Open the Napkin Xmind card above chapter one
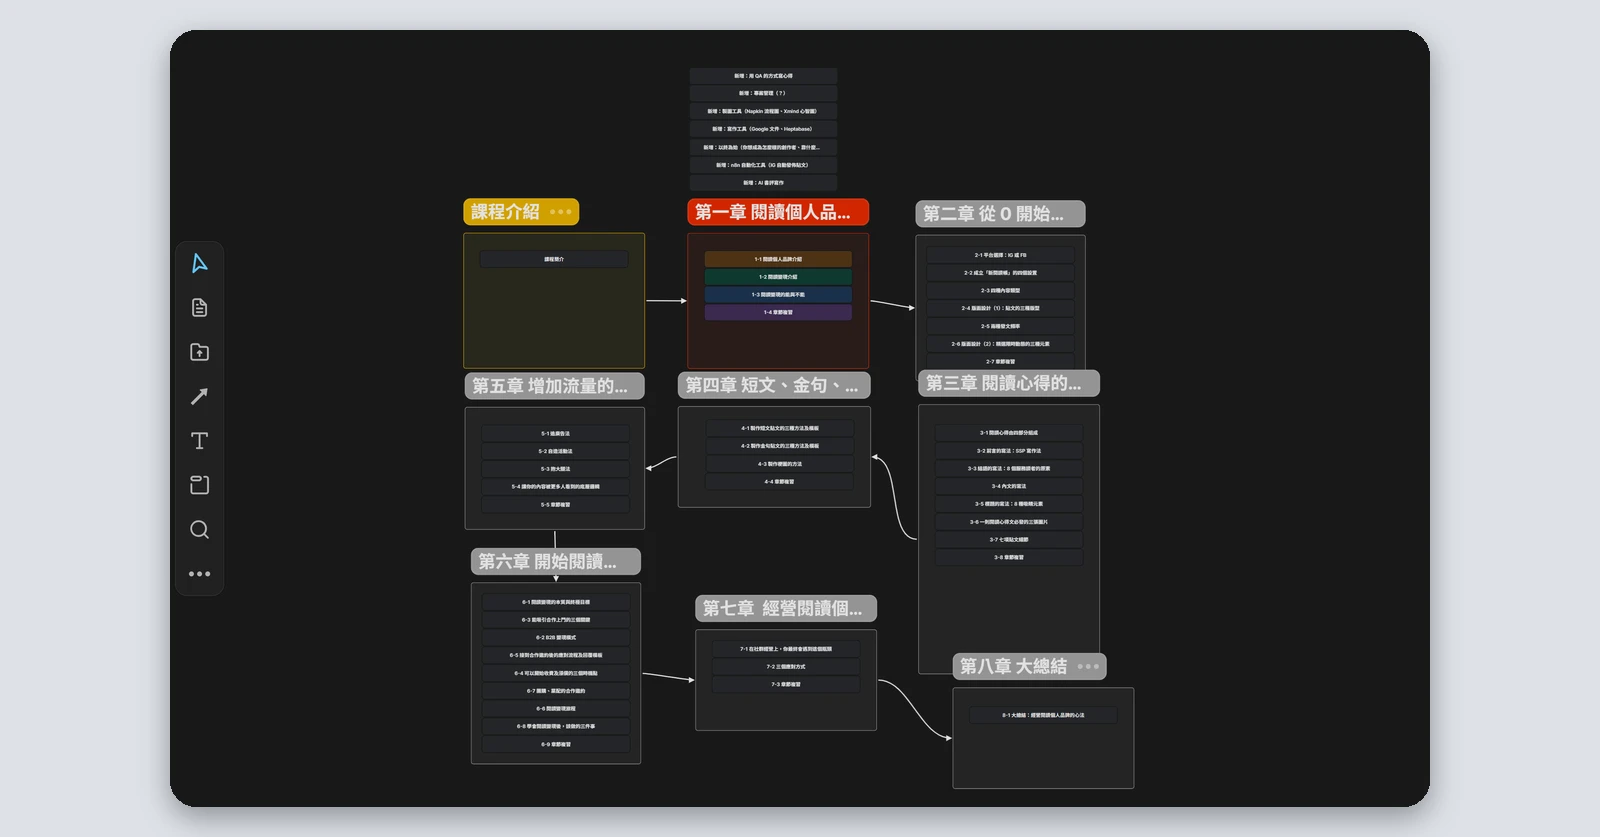The height and width of the screenshot is (837, 1600). pyautogui.click(x=763, y=111)
